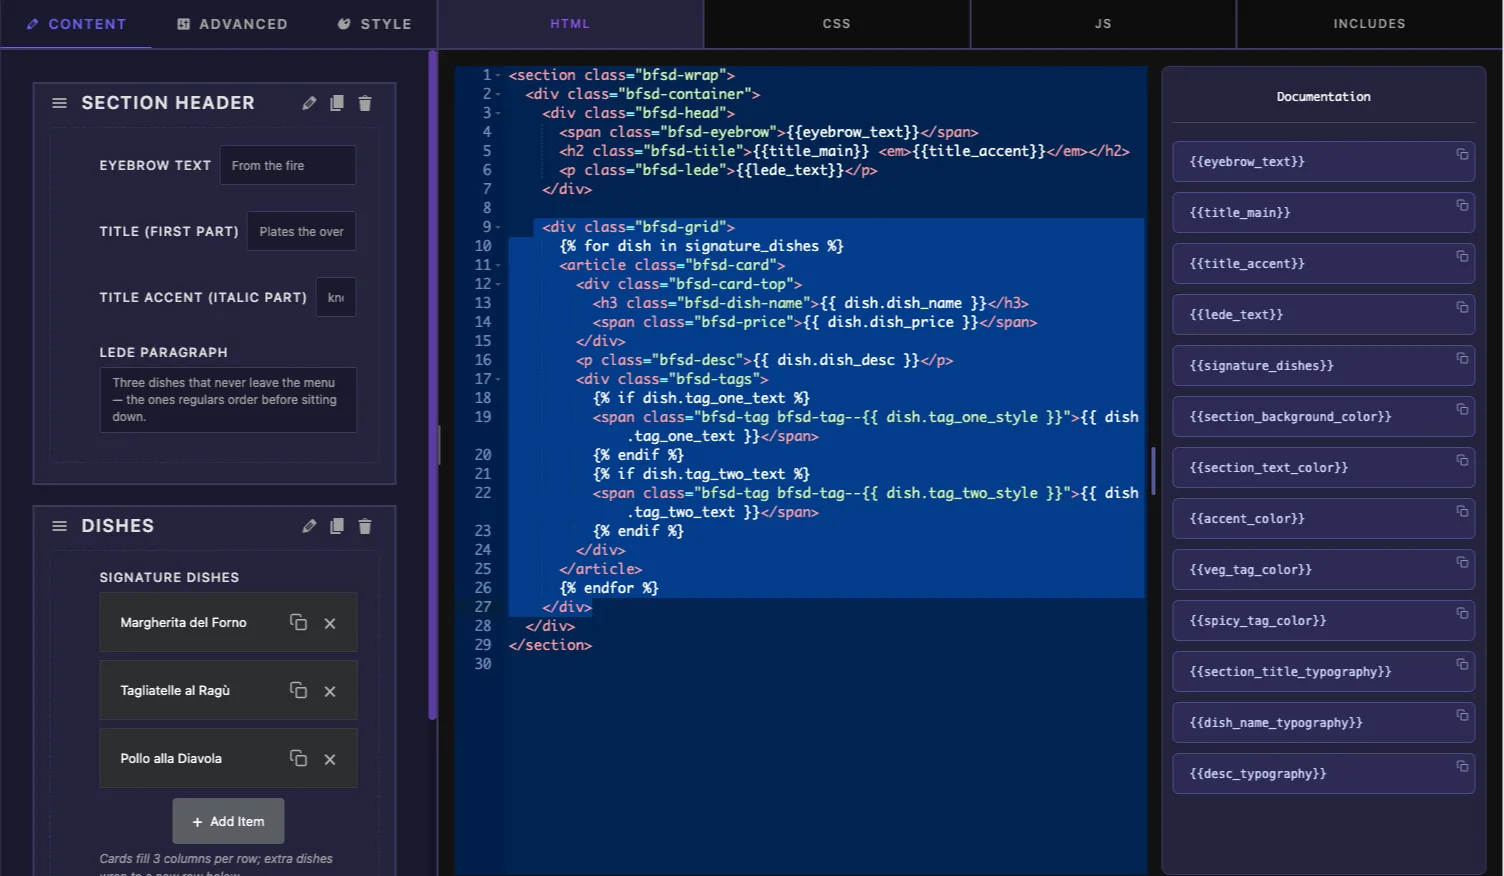Viewport: 1504px width, 876px height.
Task: Copy the {{lede_text}} variable
Action: click(x=1462, y=307)
